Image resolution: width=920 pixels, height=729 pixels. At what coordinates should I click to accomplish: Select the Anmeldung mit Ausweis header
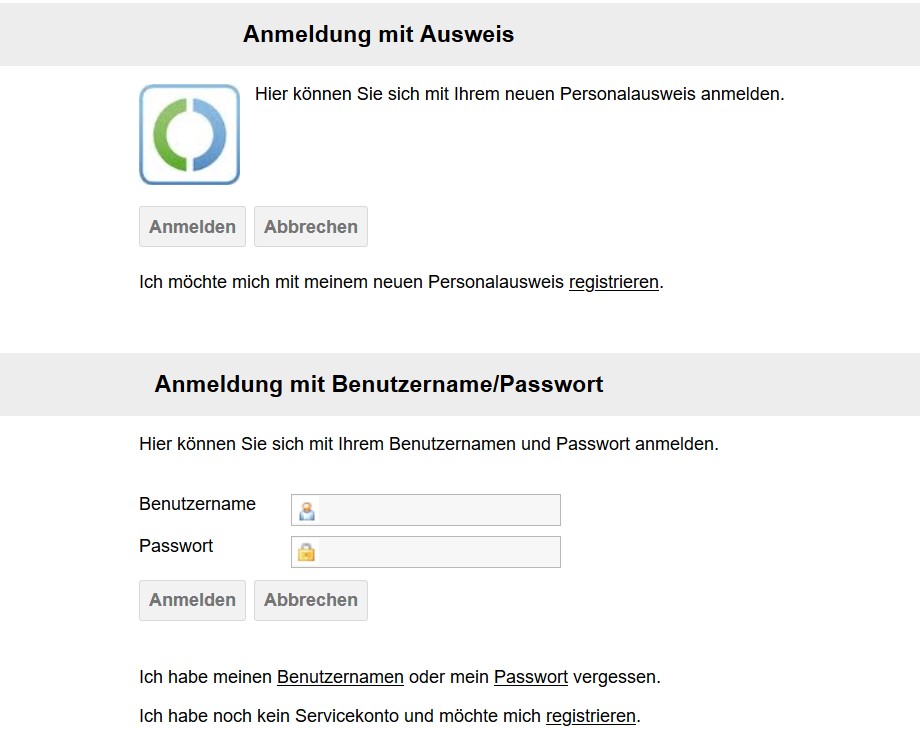[377, 33]
